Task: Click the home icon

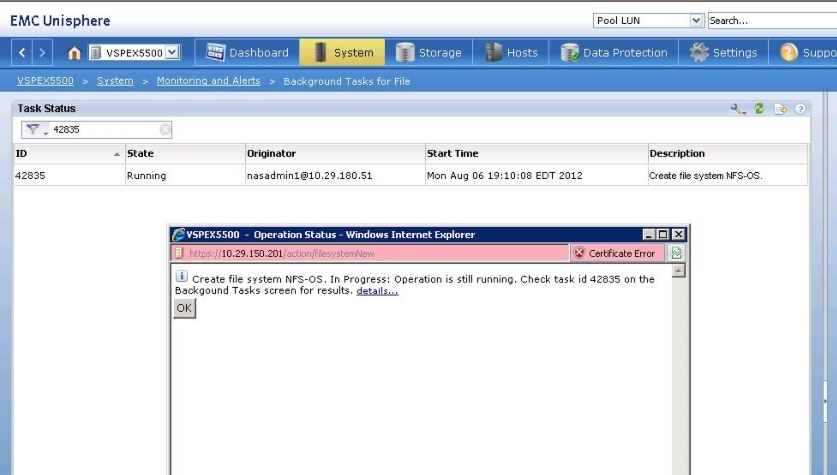Action: [x=74, y=53]
